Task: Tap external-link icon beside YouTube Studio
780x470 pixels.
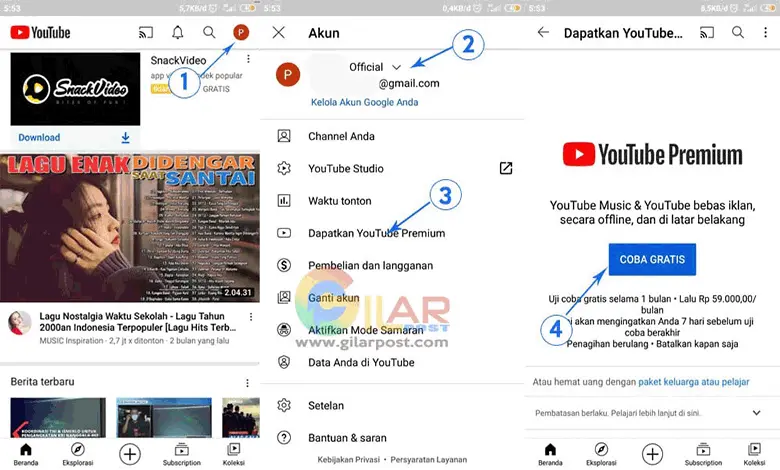Action: click(x=506, y=168)
